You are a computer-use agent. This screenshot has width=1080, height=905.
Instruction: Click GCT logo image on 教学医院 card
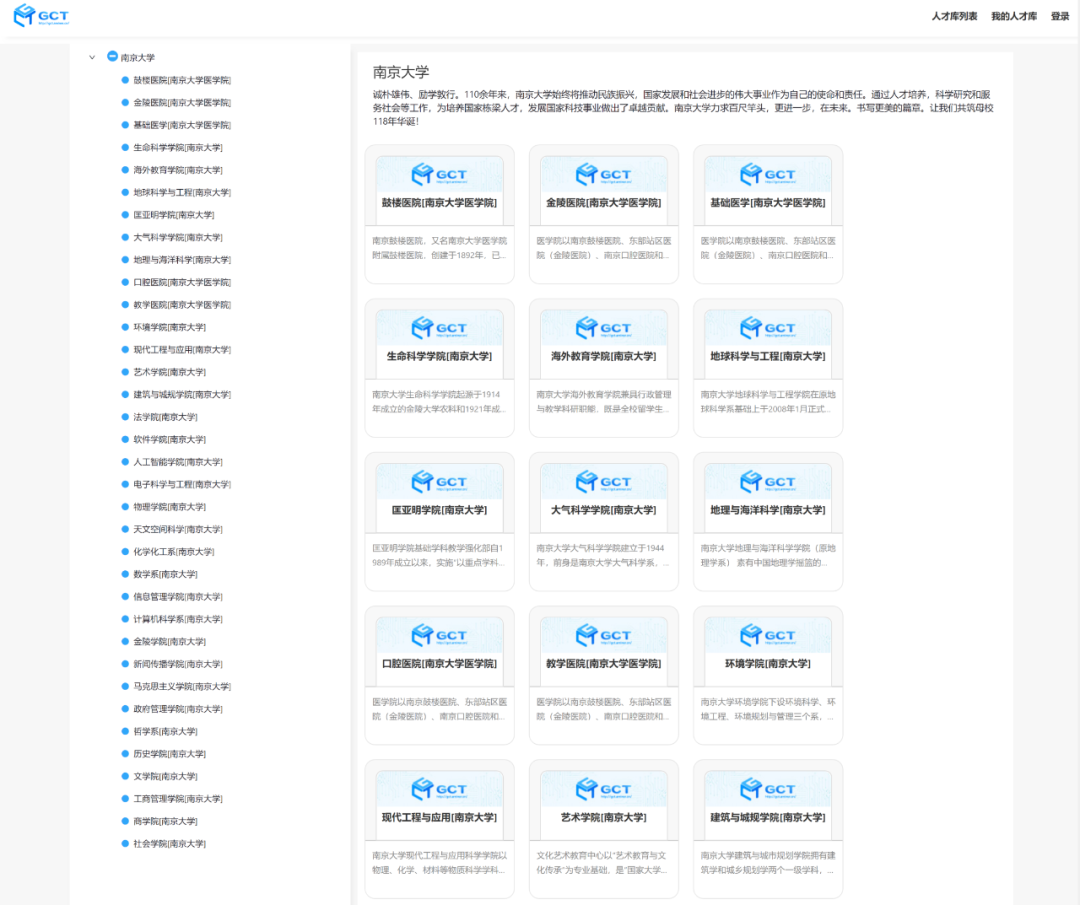tap(603, 635)
